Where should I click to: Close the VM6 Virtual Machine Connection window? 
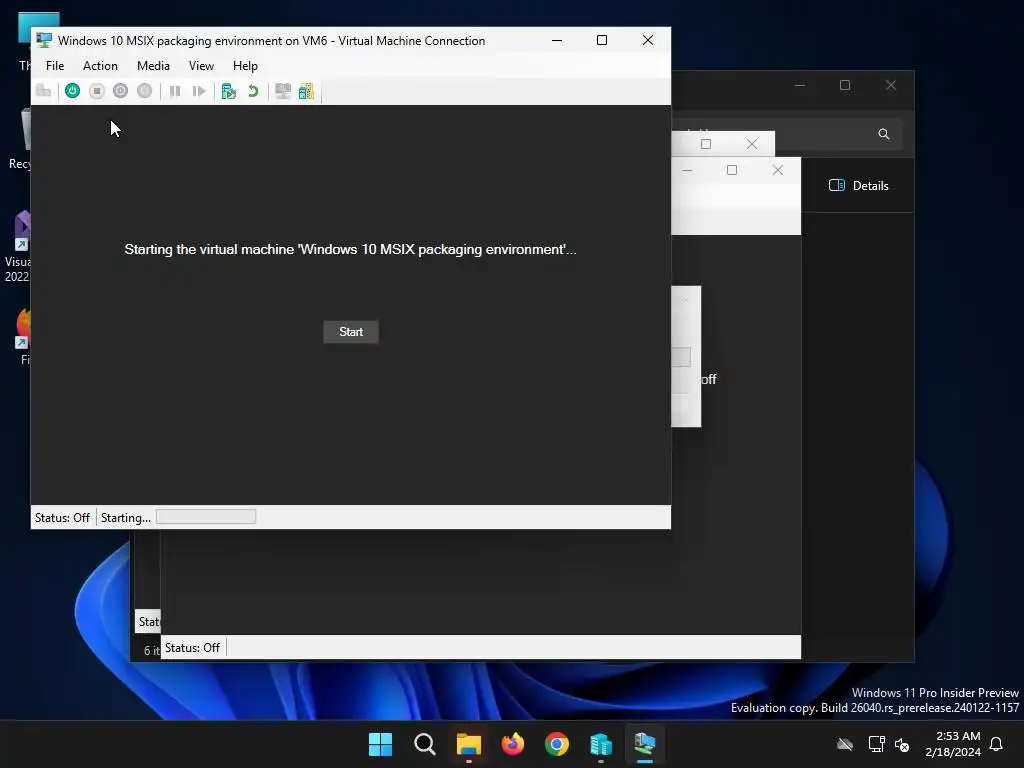(648, 40)
